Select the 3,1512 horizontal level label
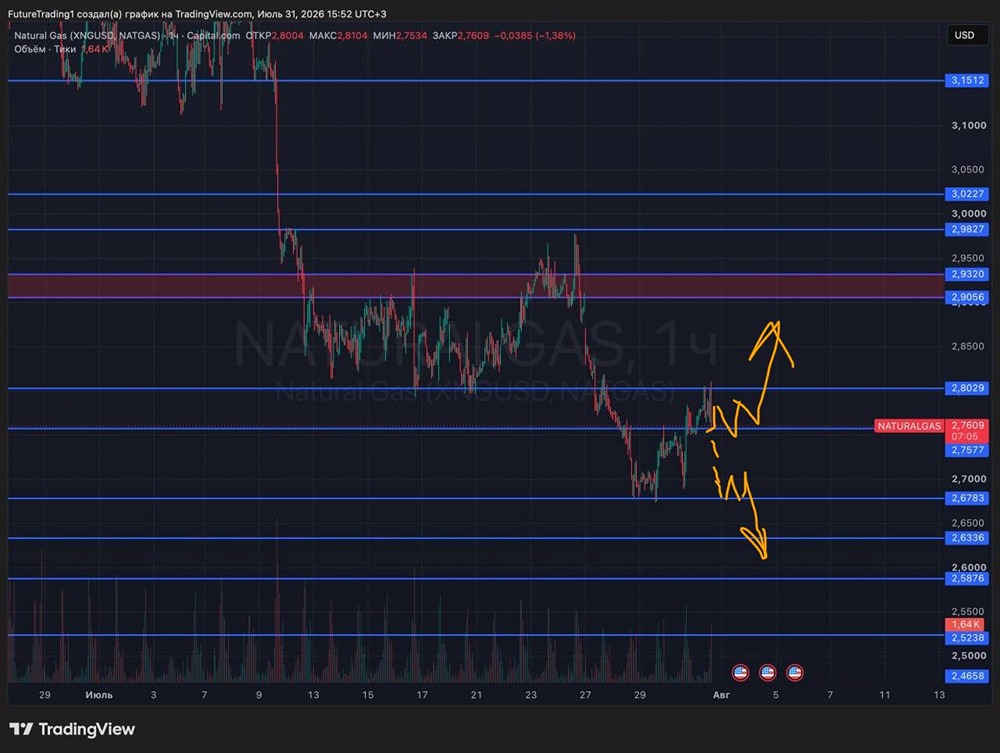1000x753 pixels. tap(967, 80)
